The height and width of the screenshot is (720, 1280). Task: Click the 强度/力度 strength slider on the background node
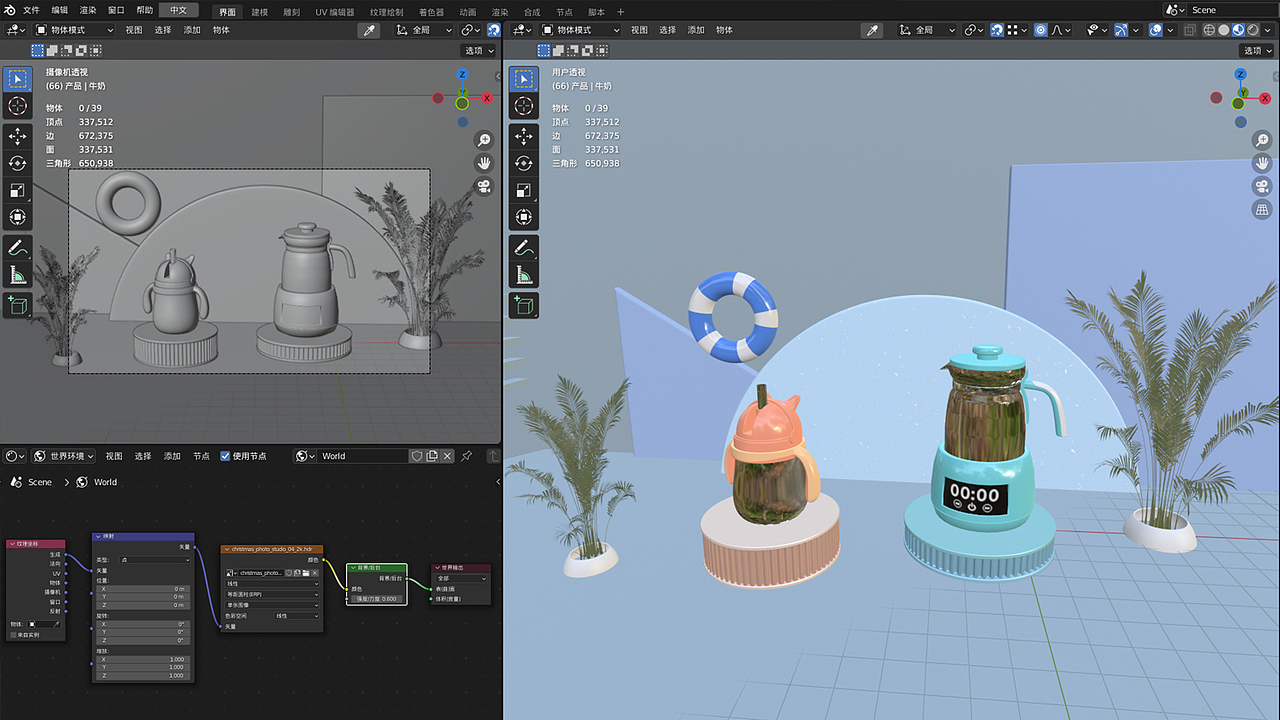pos(375,597)
